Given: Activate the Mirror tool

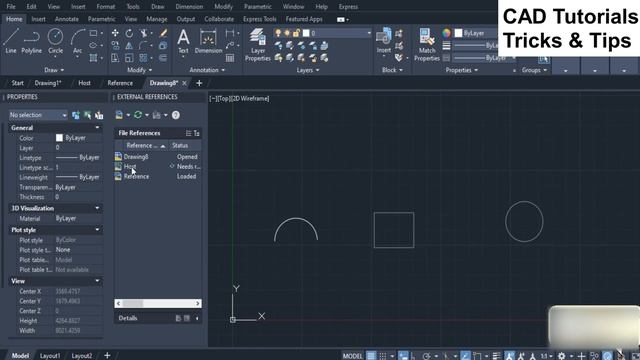Looking at the screenshot, I should point(129,45).
